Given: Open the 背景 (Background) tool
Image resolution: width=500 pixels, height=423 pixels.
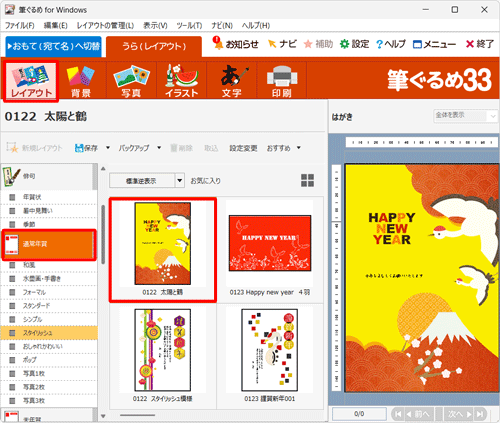Looking at the screenshot, I should pos(81,81).
